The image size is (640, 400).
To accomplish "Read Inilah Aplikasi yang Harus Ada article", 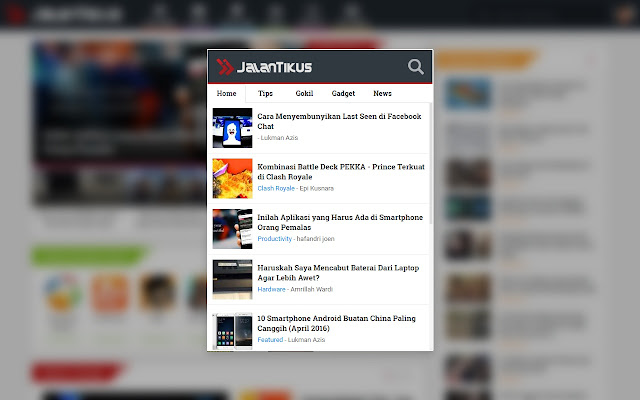I will 340,222.
